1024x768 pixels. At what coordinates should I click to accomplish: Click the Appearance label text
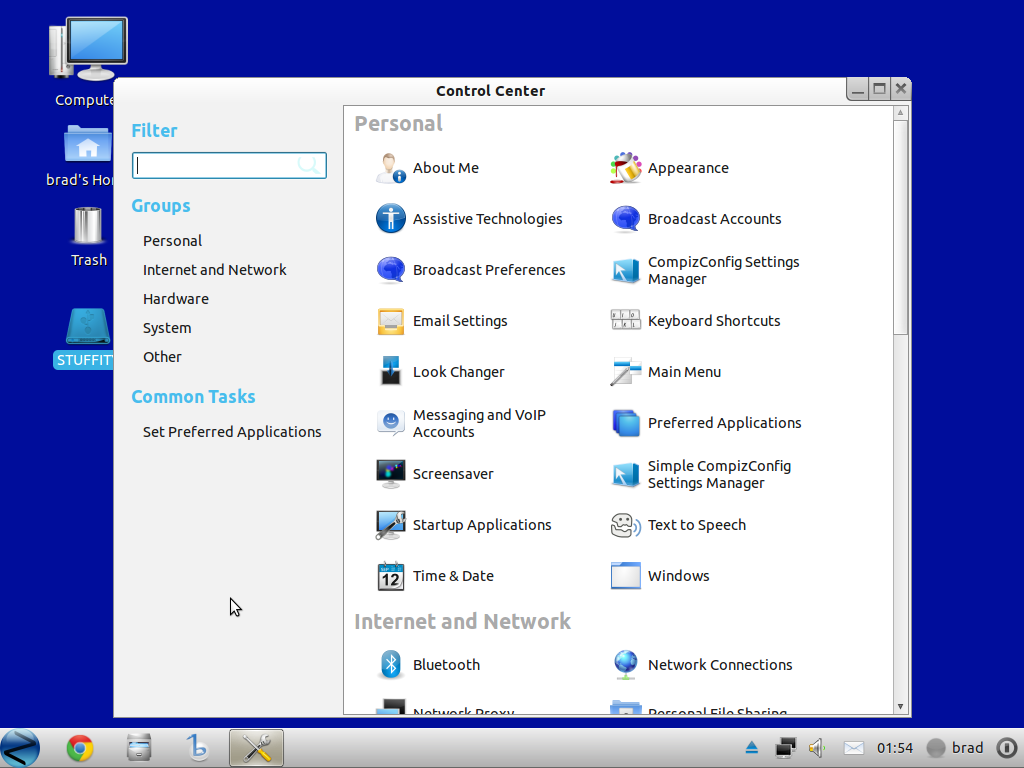pyautogui.click(x=688, y=168)
